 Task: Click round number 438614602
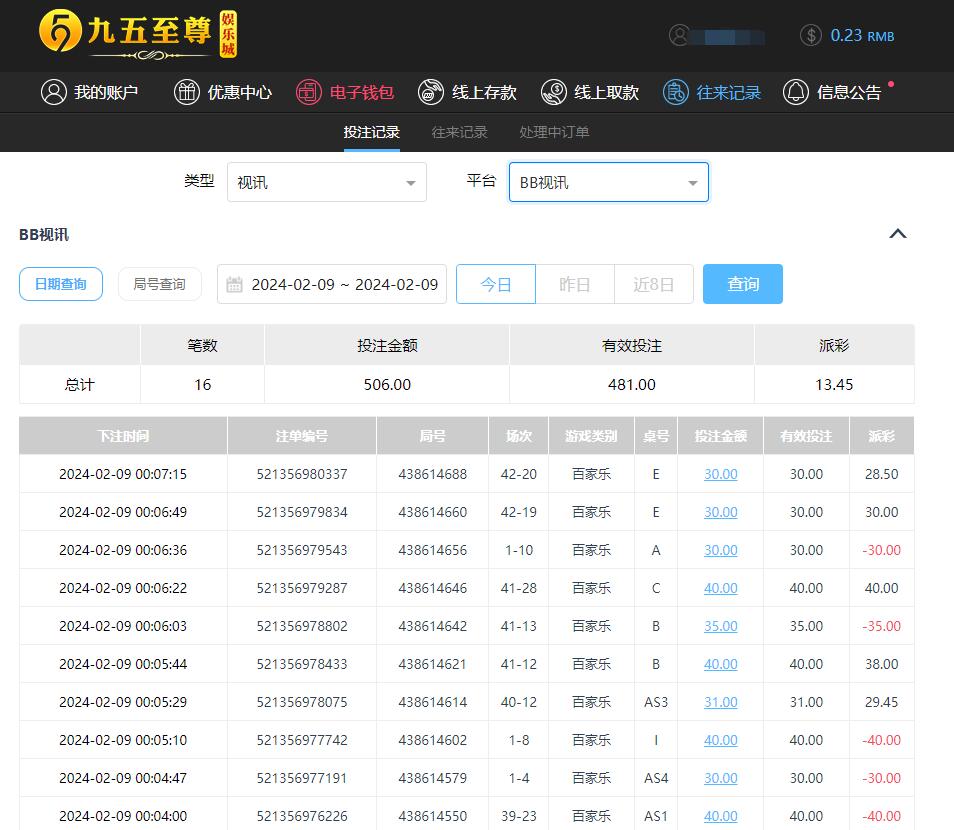point(433,741)
